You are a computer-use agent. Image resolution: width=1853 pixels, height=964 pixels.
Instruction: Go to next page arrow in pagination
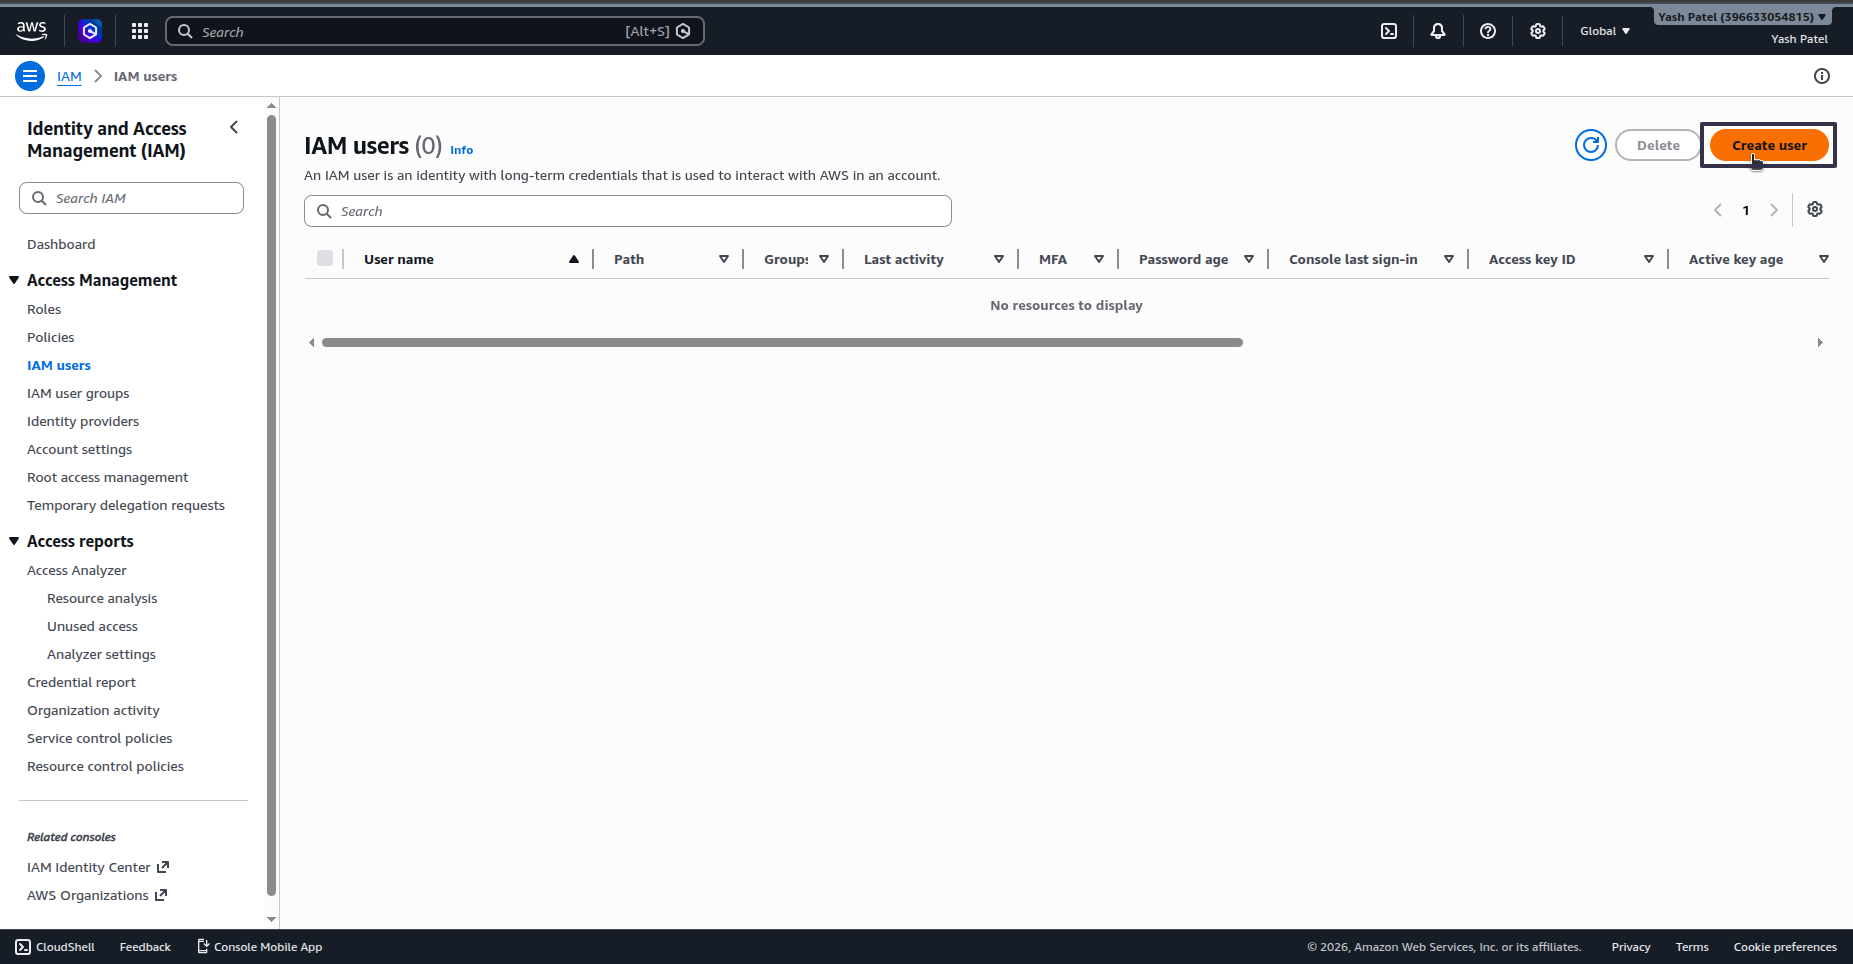click(x=1774, y=210)
